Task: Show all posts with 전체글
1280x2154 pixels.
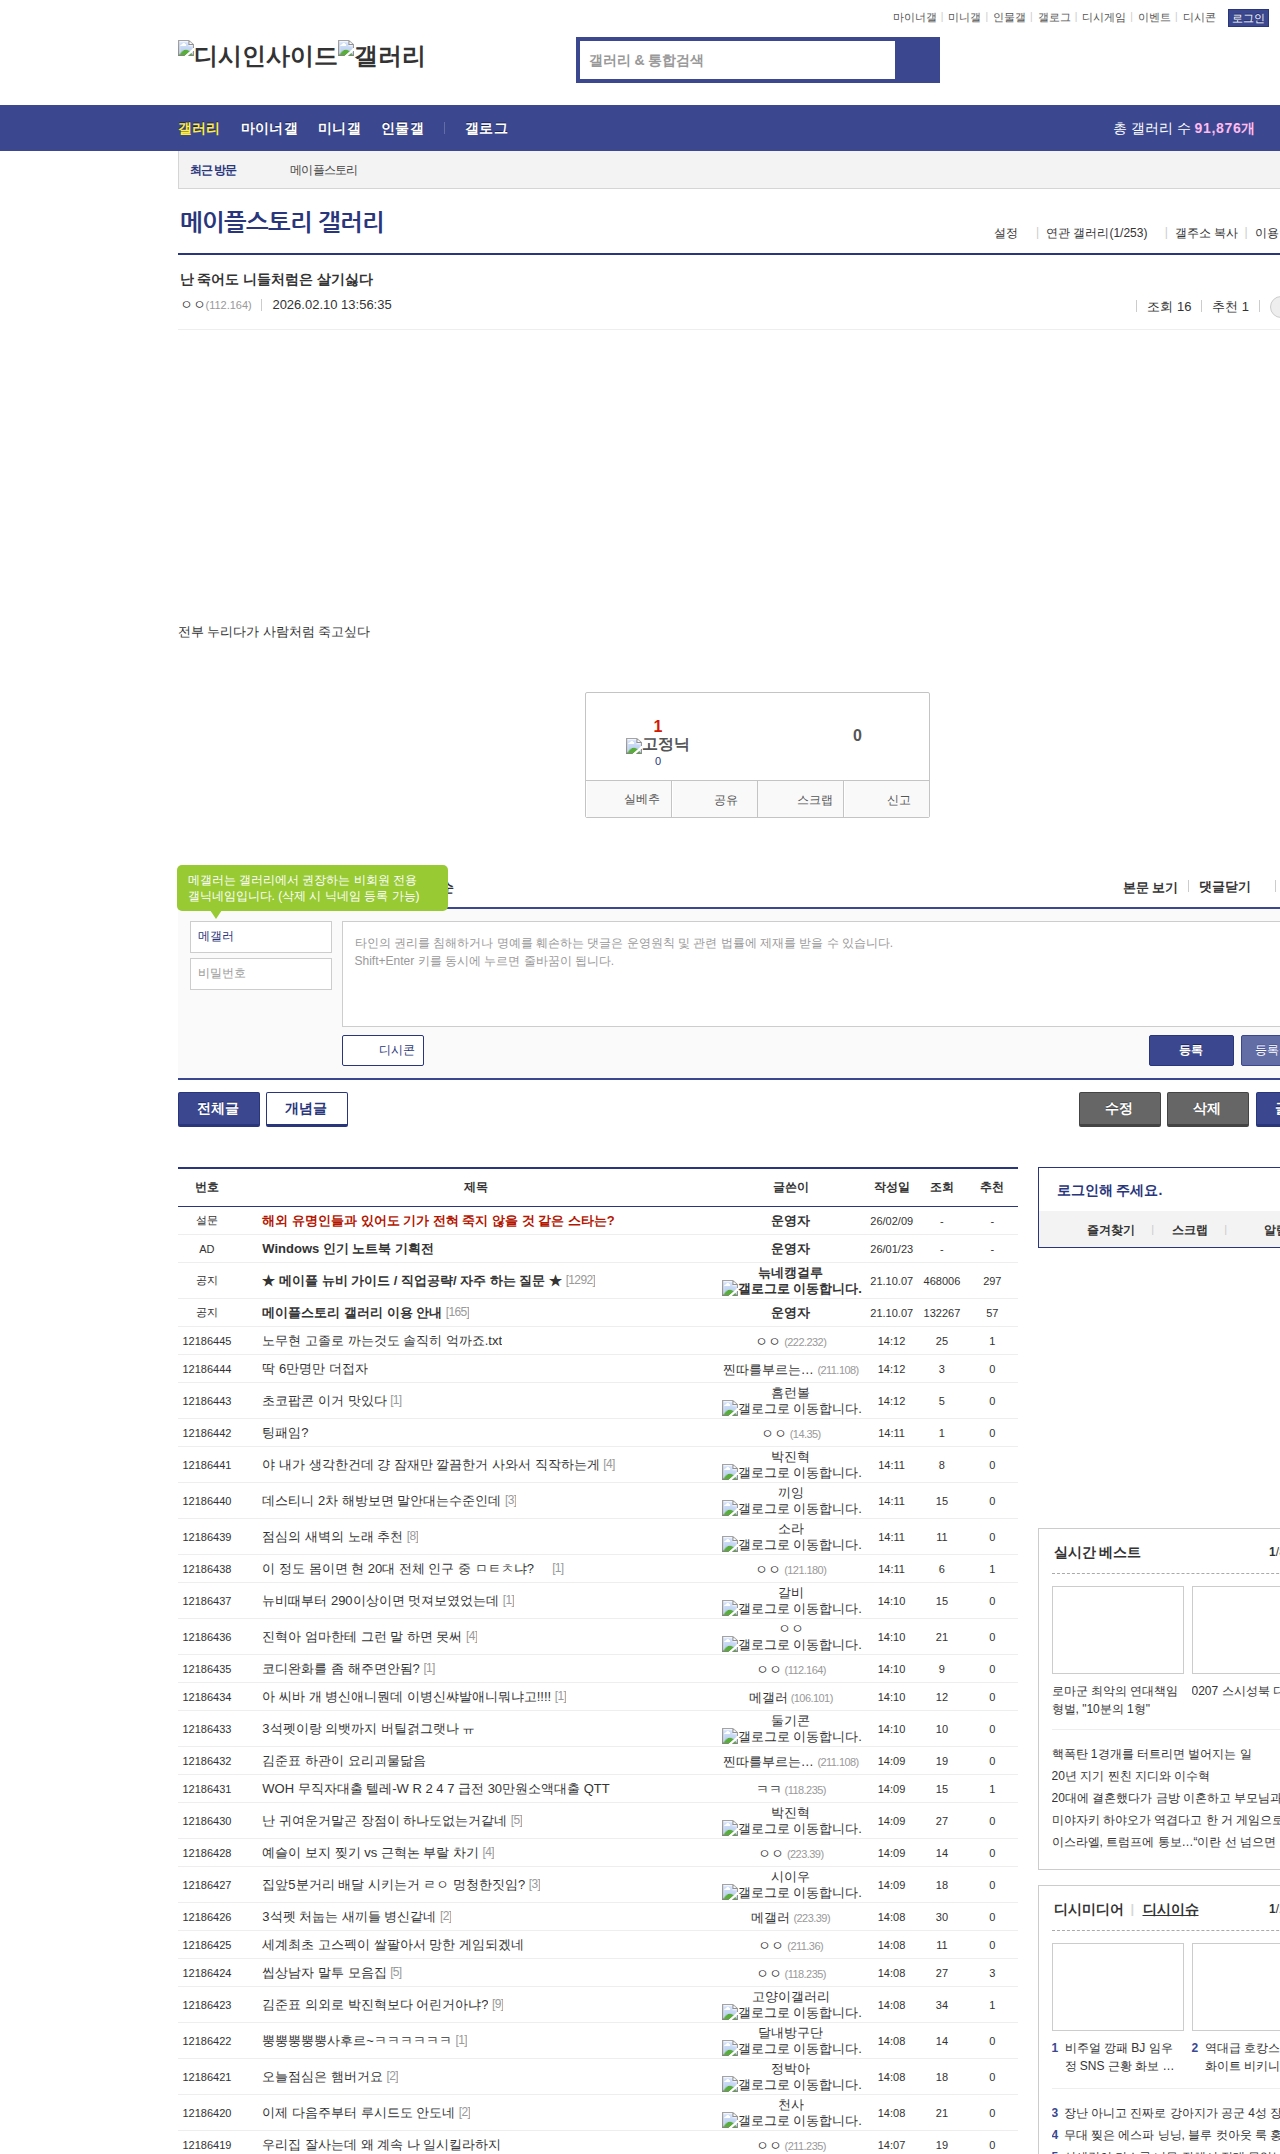Action: [x=218, y=1109]
